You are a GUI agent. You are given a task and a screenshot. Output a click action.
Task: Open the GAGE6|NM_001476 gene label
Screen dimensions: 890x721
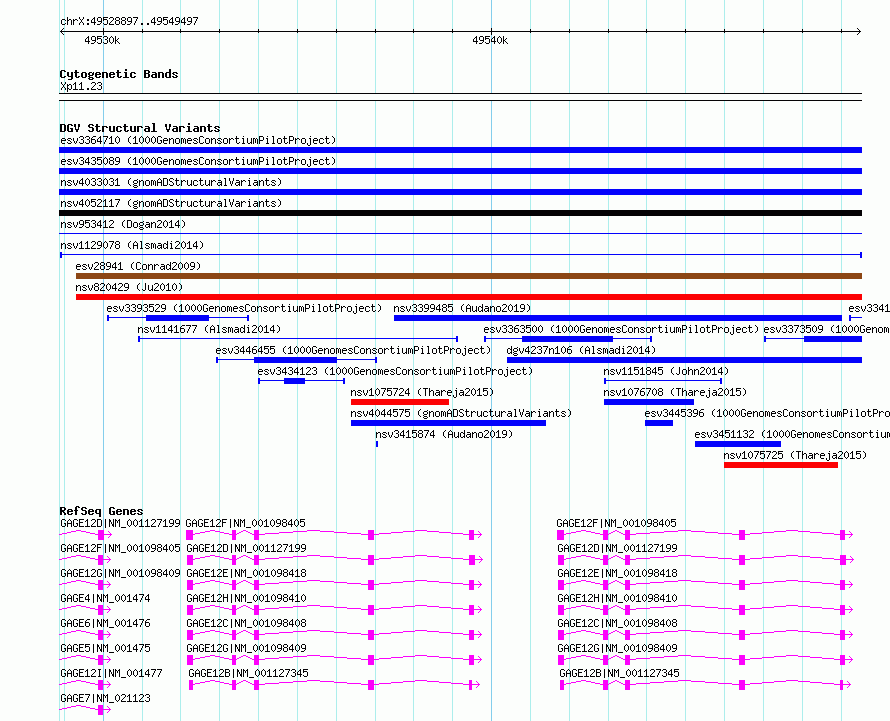pos(105,623)
